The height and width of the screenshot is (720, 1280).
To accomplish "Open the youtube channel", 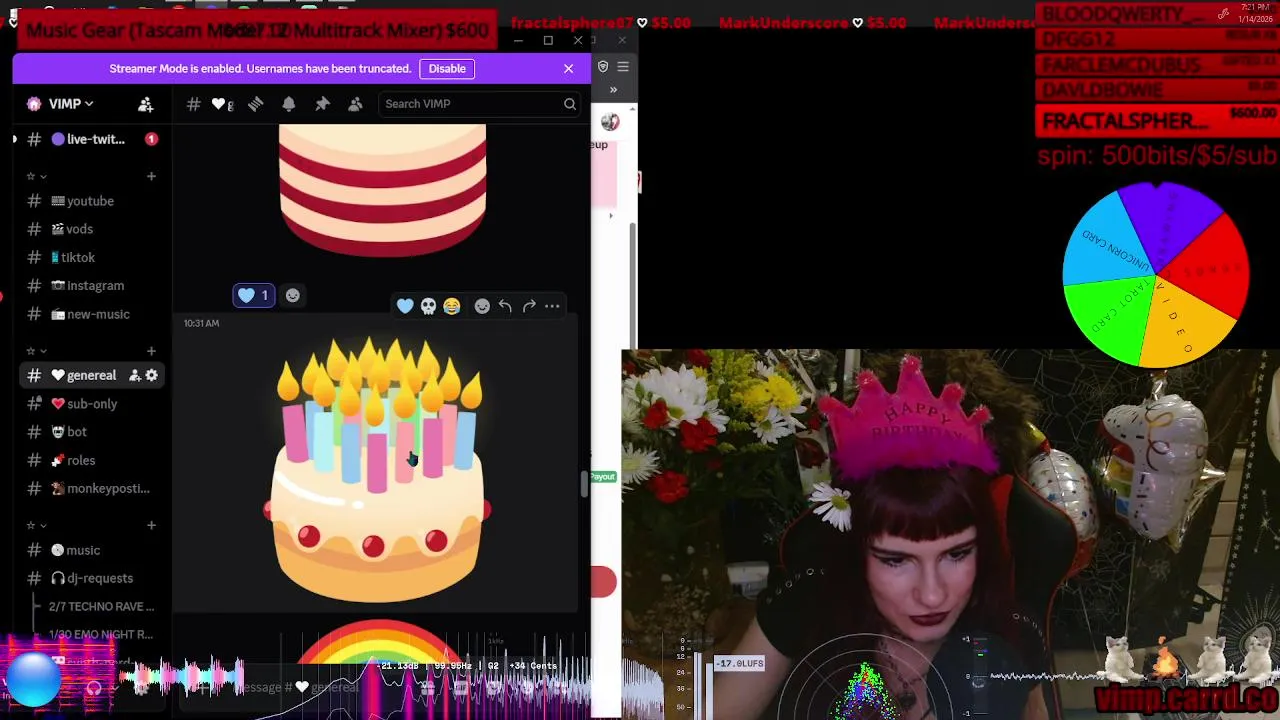I will (x=90, y=201).
